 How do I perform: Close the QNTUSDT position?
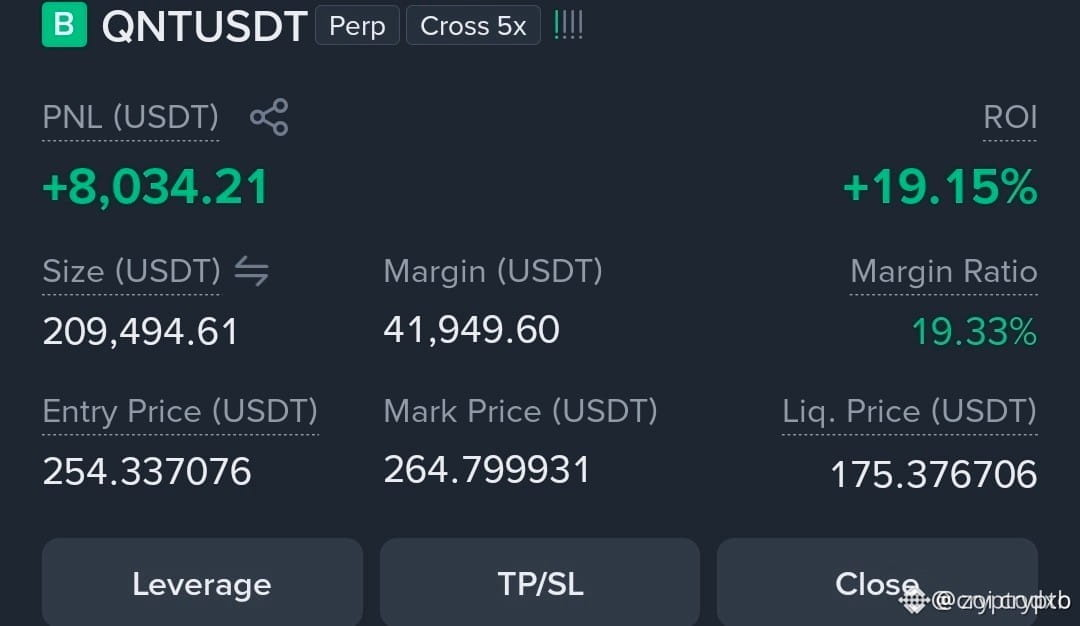pos(877,583)
